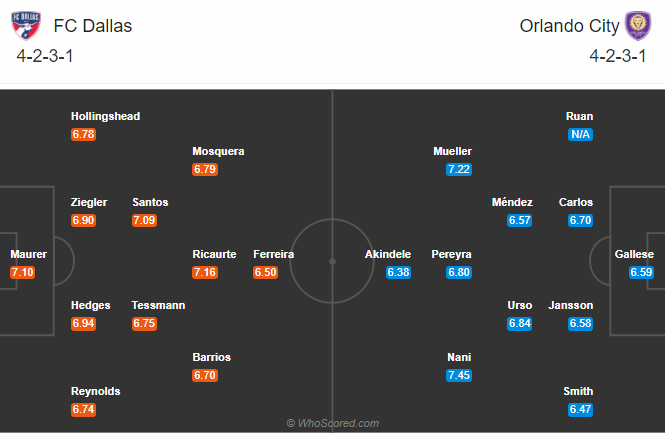Open the WhoScored.com watermark link

tap(332, 423)
